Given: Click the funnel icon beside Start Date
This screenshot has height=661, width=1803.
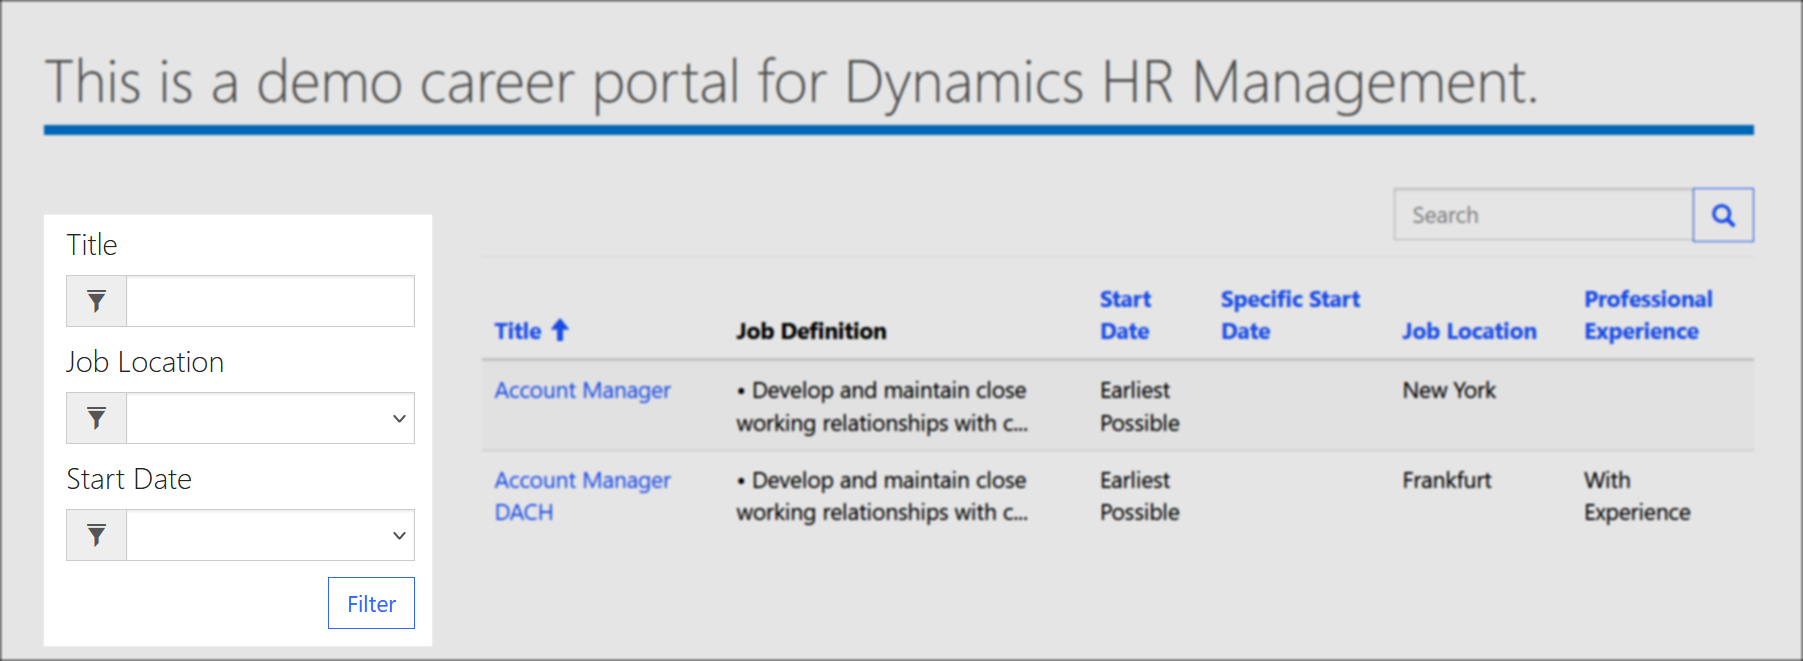Looking at the screenshot, I should click(96, 535).
